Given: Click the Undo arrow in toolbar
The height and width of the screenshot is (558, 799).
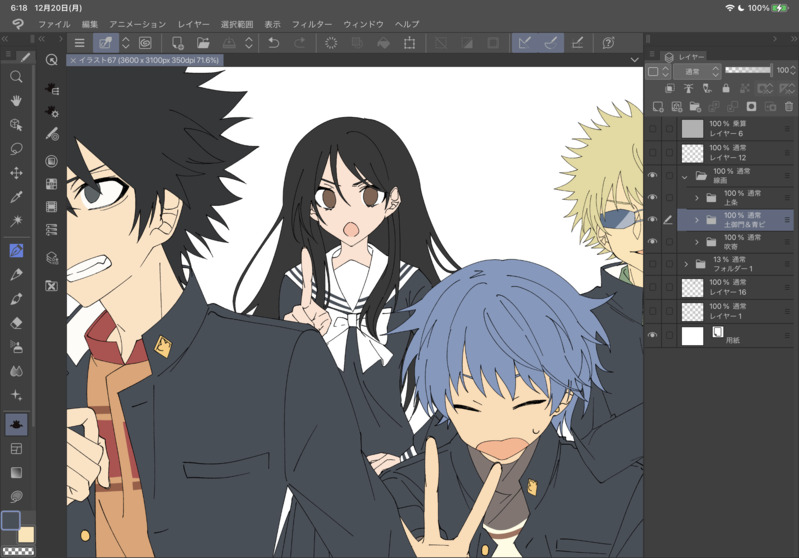Looking at the screenshot, I should tap(274, 43).
